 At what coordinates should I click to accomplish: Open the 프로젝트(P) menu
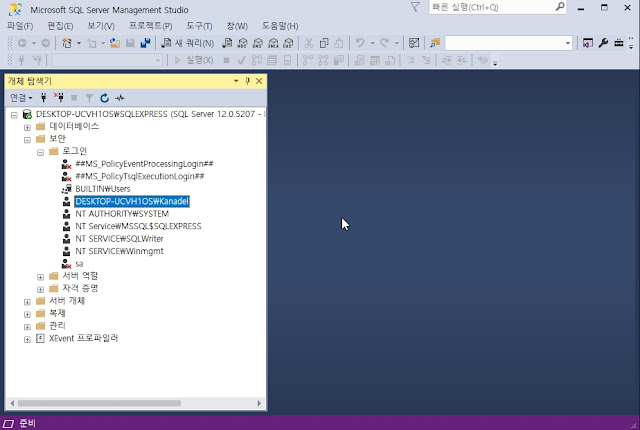pos(151,26)
